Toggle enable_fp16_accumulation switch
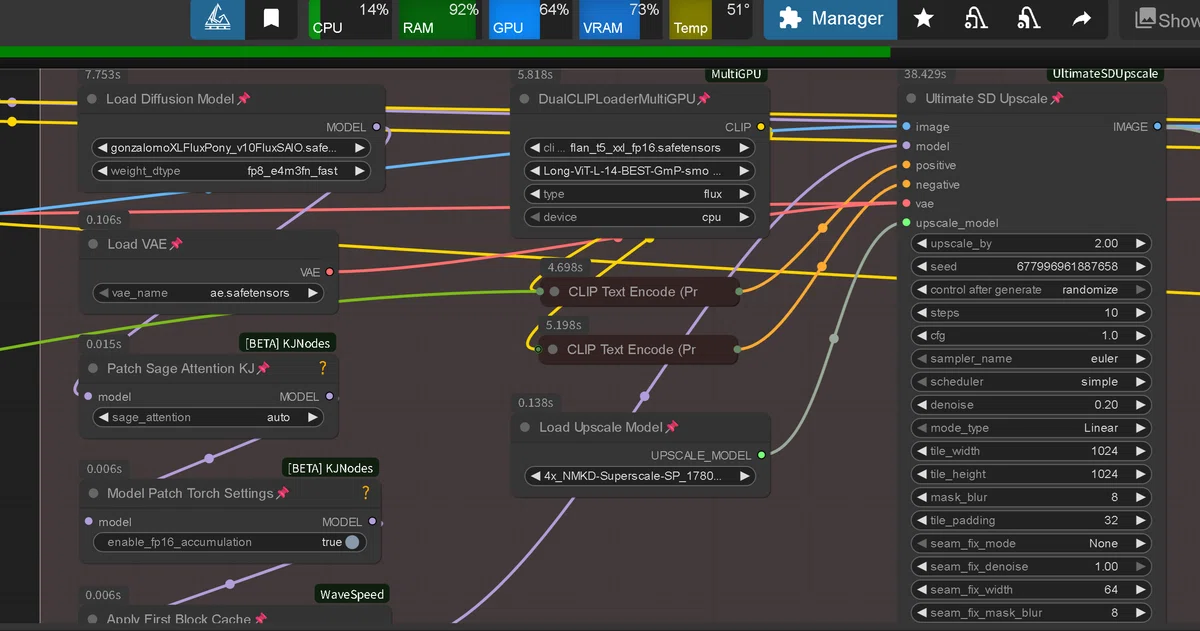Screen dimensions: 1200x631 352,542
